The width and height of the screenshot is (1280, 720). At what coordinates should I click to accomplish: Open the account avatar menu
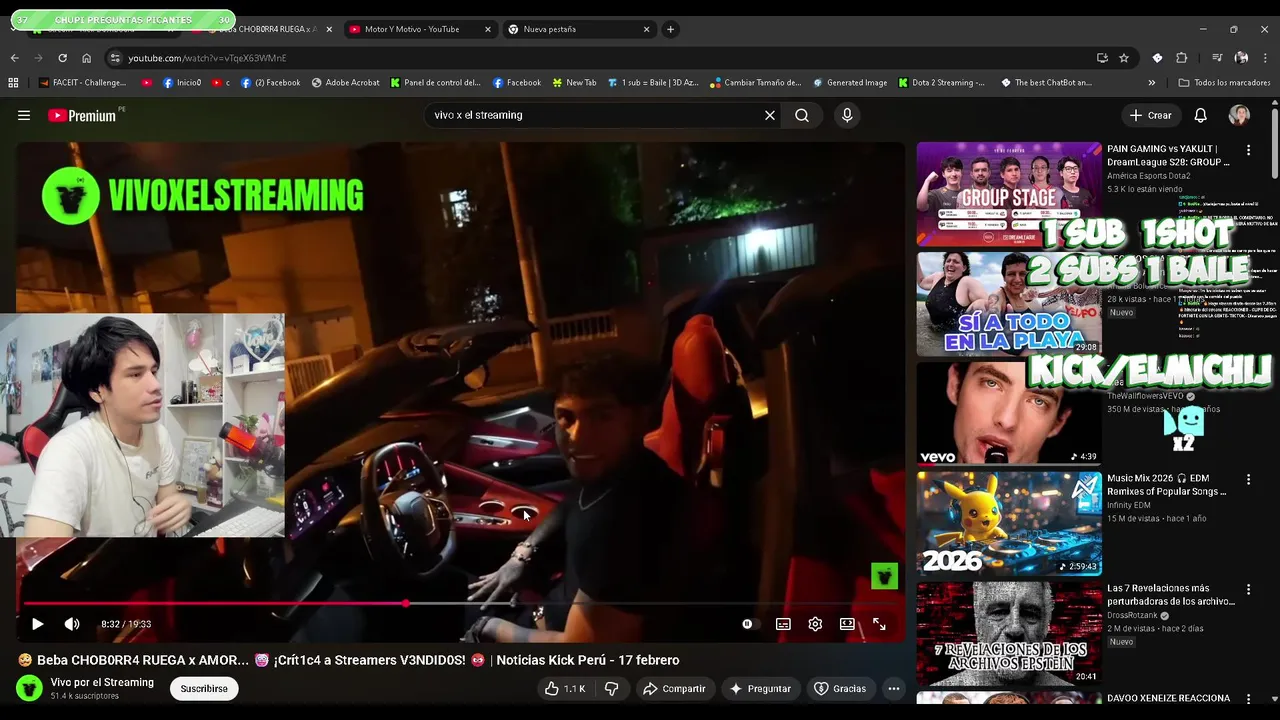[x=1239, y=115]
